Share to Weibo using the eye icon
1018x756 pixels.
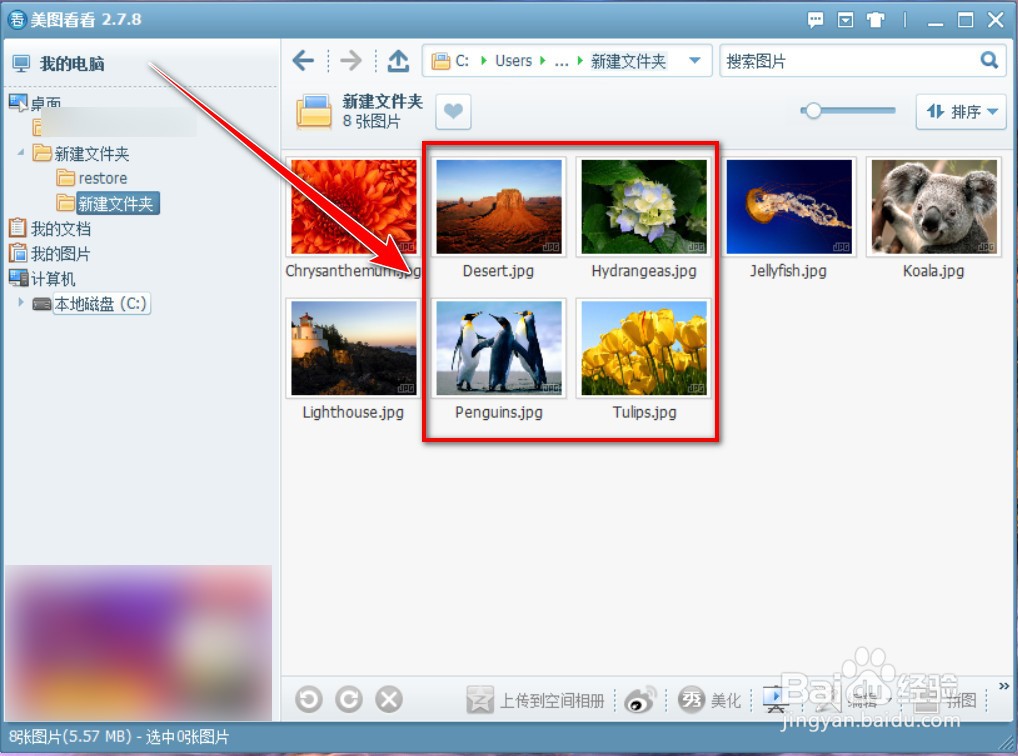coord(640,700)
